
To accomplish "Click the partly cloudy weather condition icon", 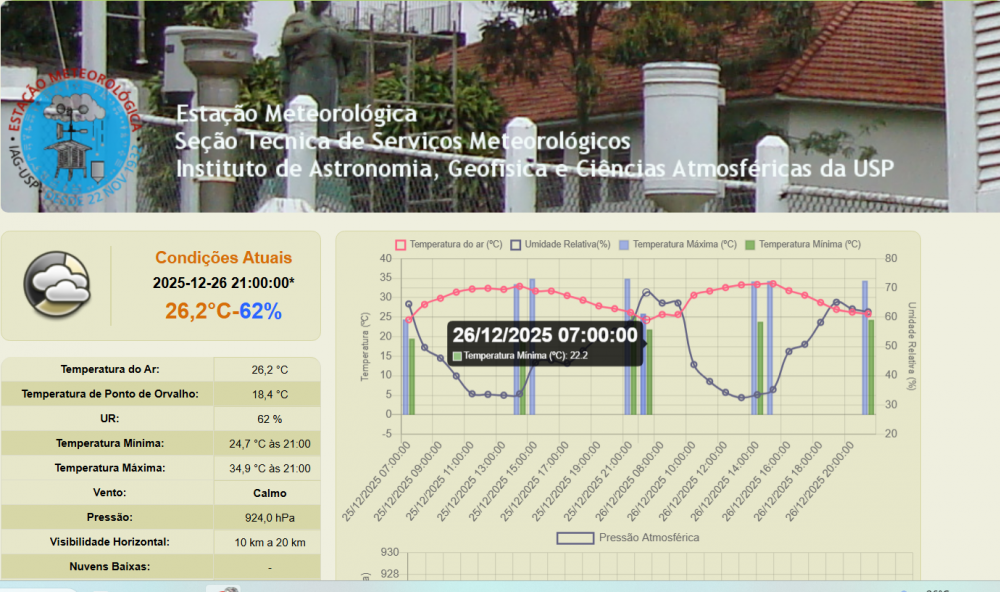I will (56, 285).
